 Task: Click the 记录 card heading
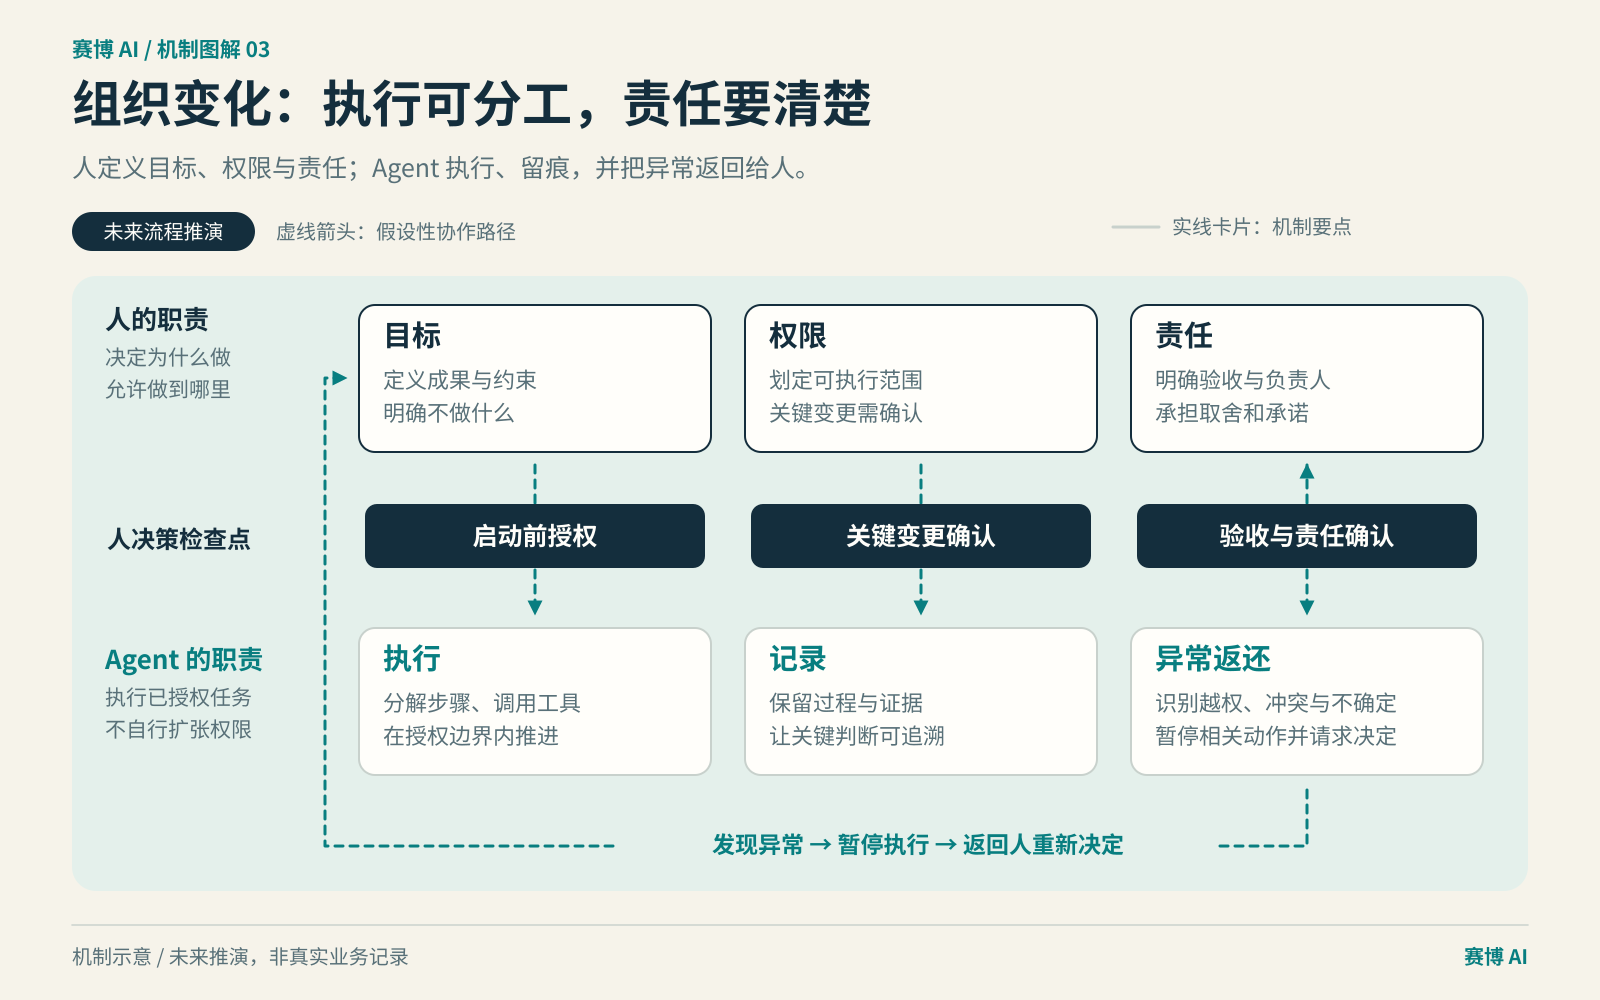pyautogui.click(x=798, y=659)
